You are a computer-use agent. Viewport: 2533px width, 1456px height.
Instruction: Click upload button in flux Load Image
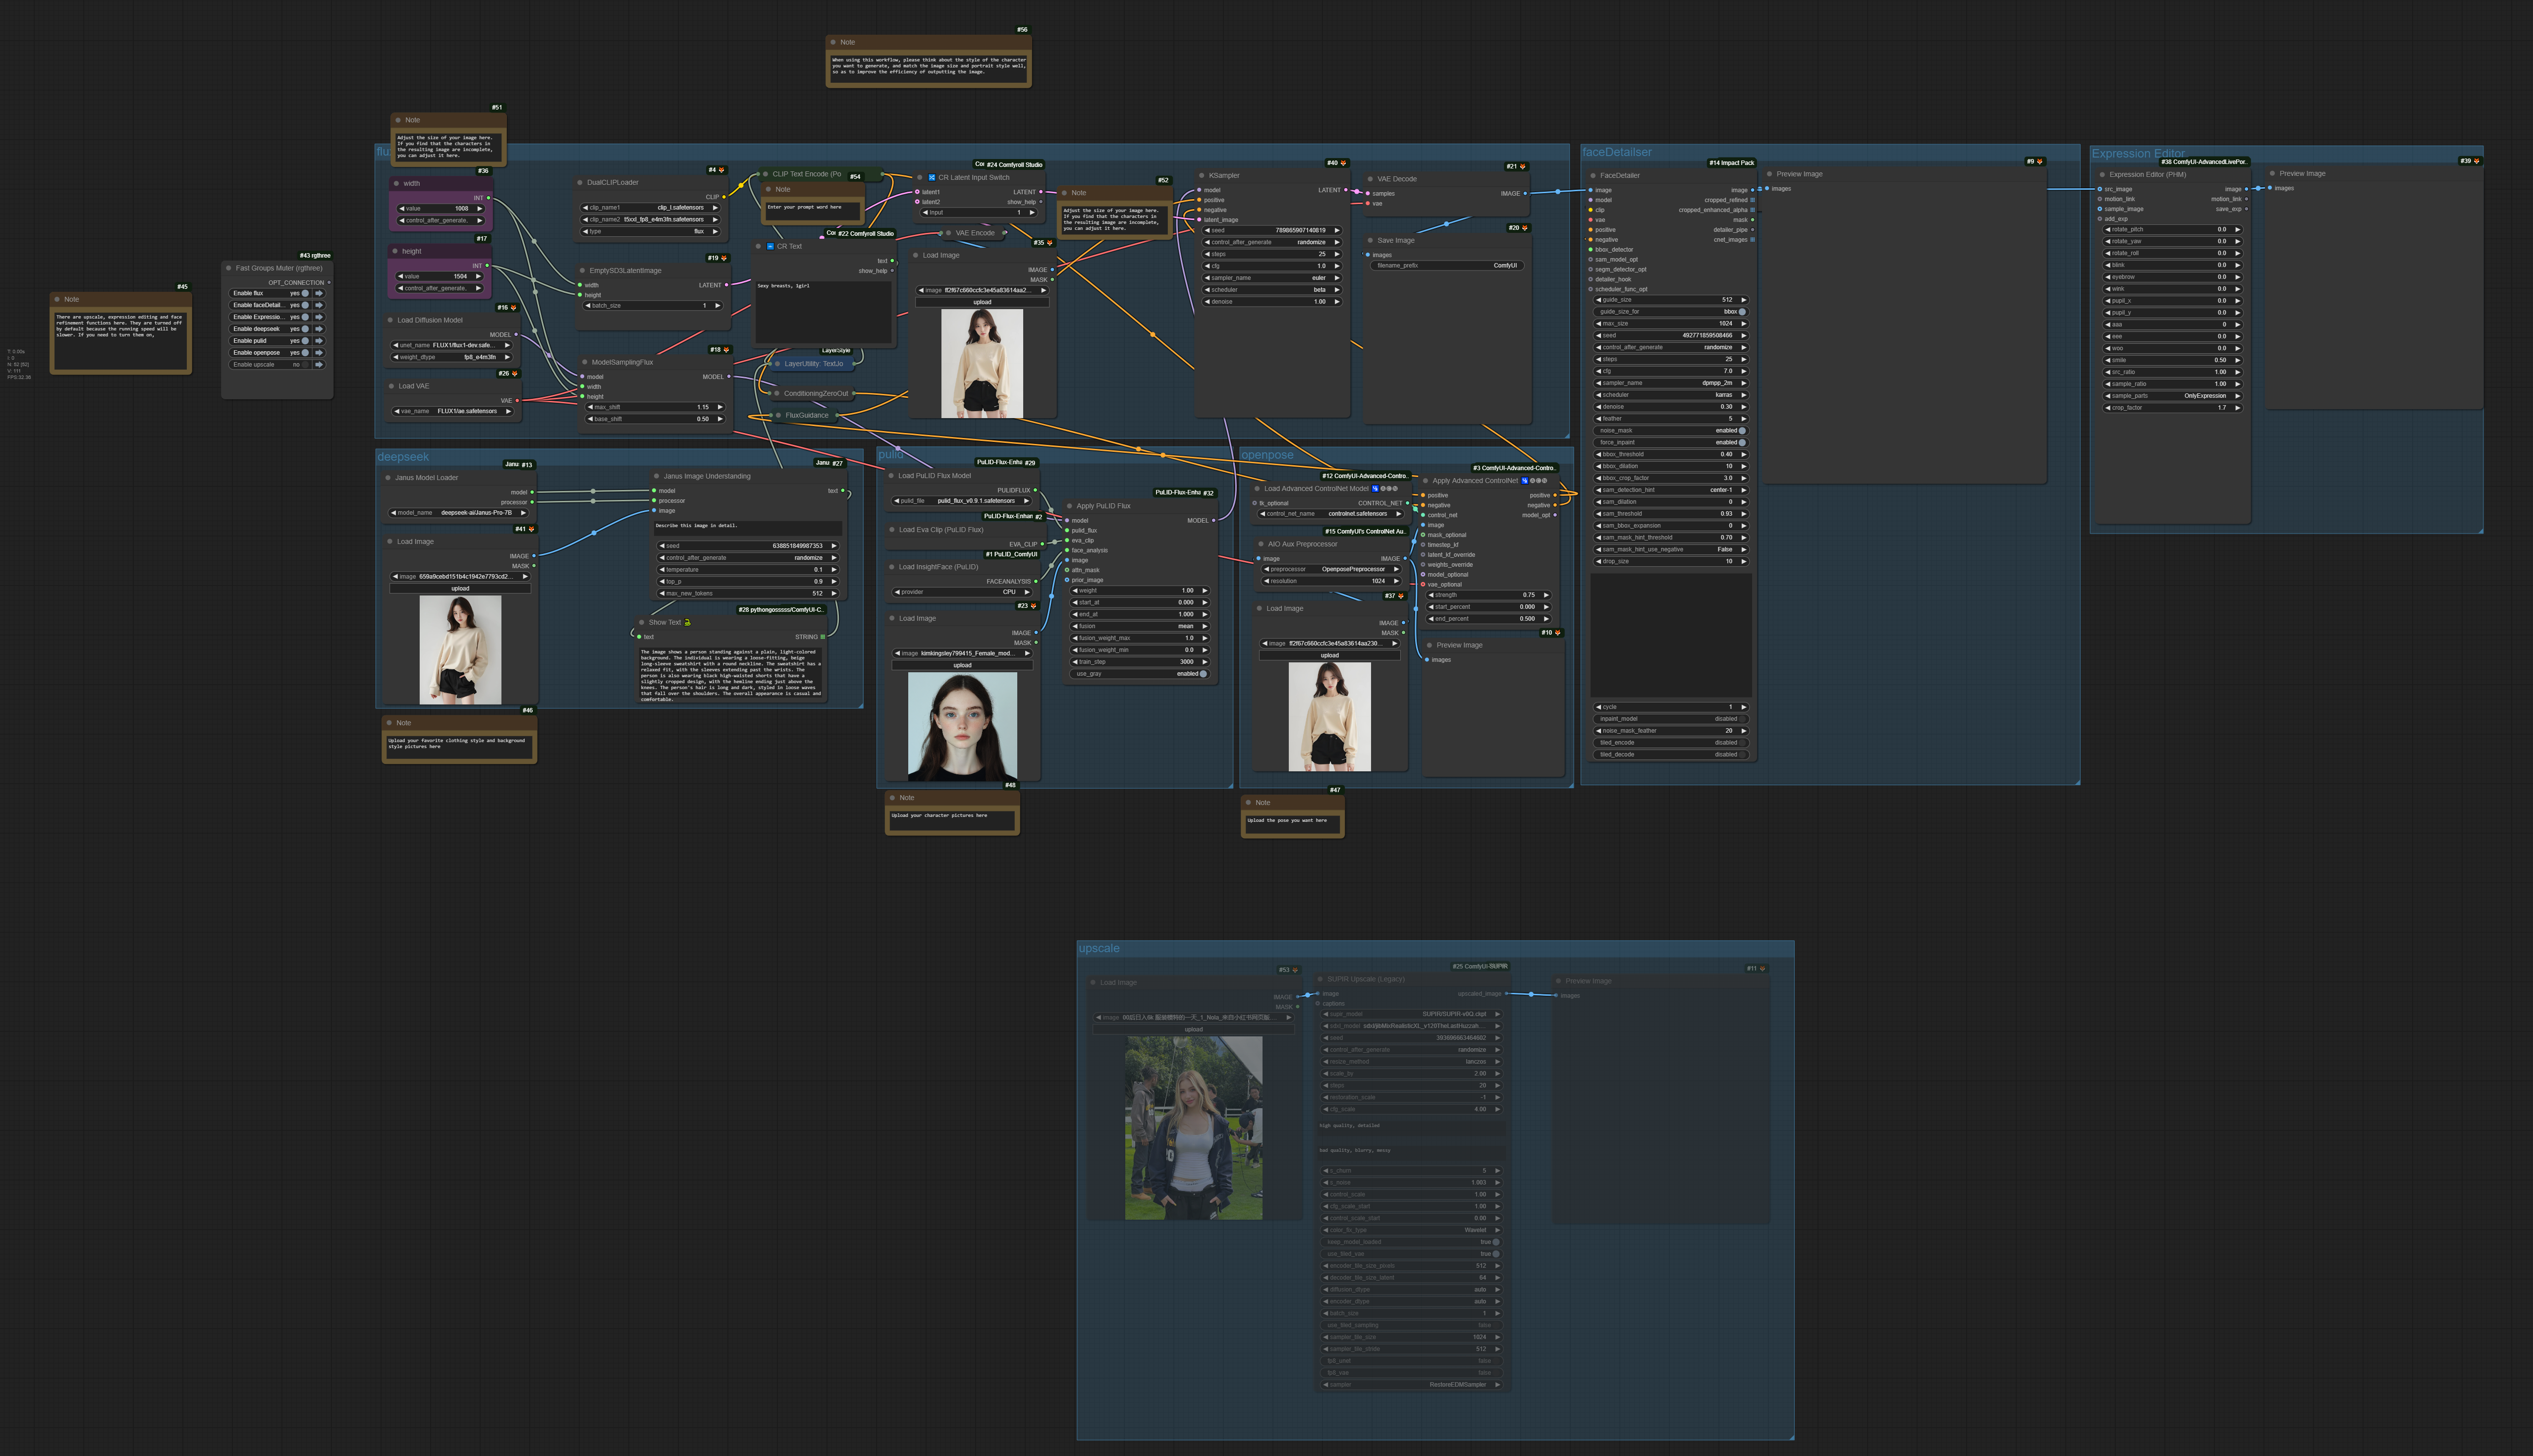[x=982, y=302]
